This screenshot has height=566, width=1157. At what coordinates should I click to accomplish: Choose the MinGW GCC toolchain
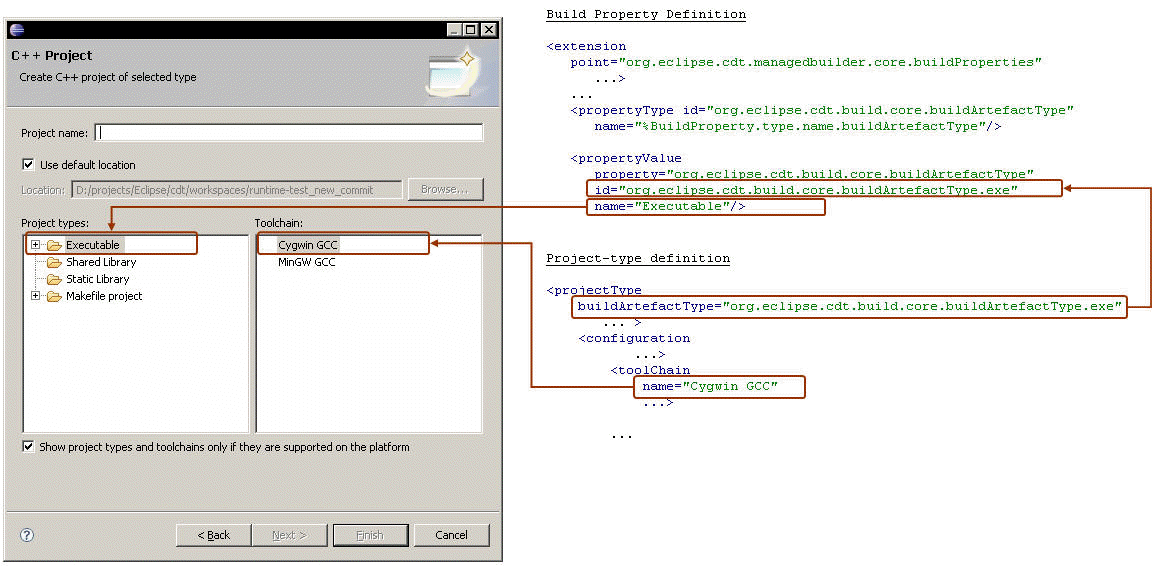pos(306,262)
